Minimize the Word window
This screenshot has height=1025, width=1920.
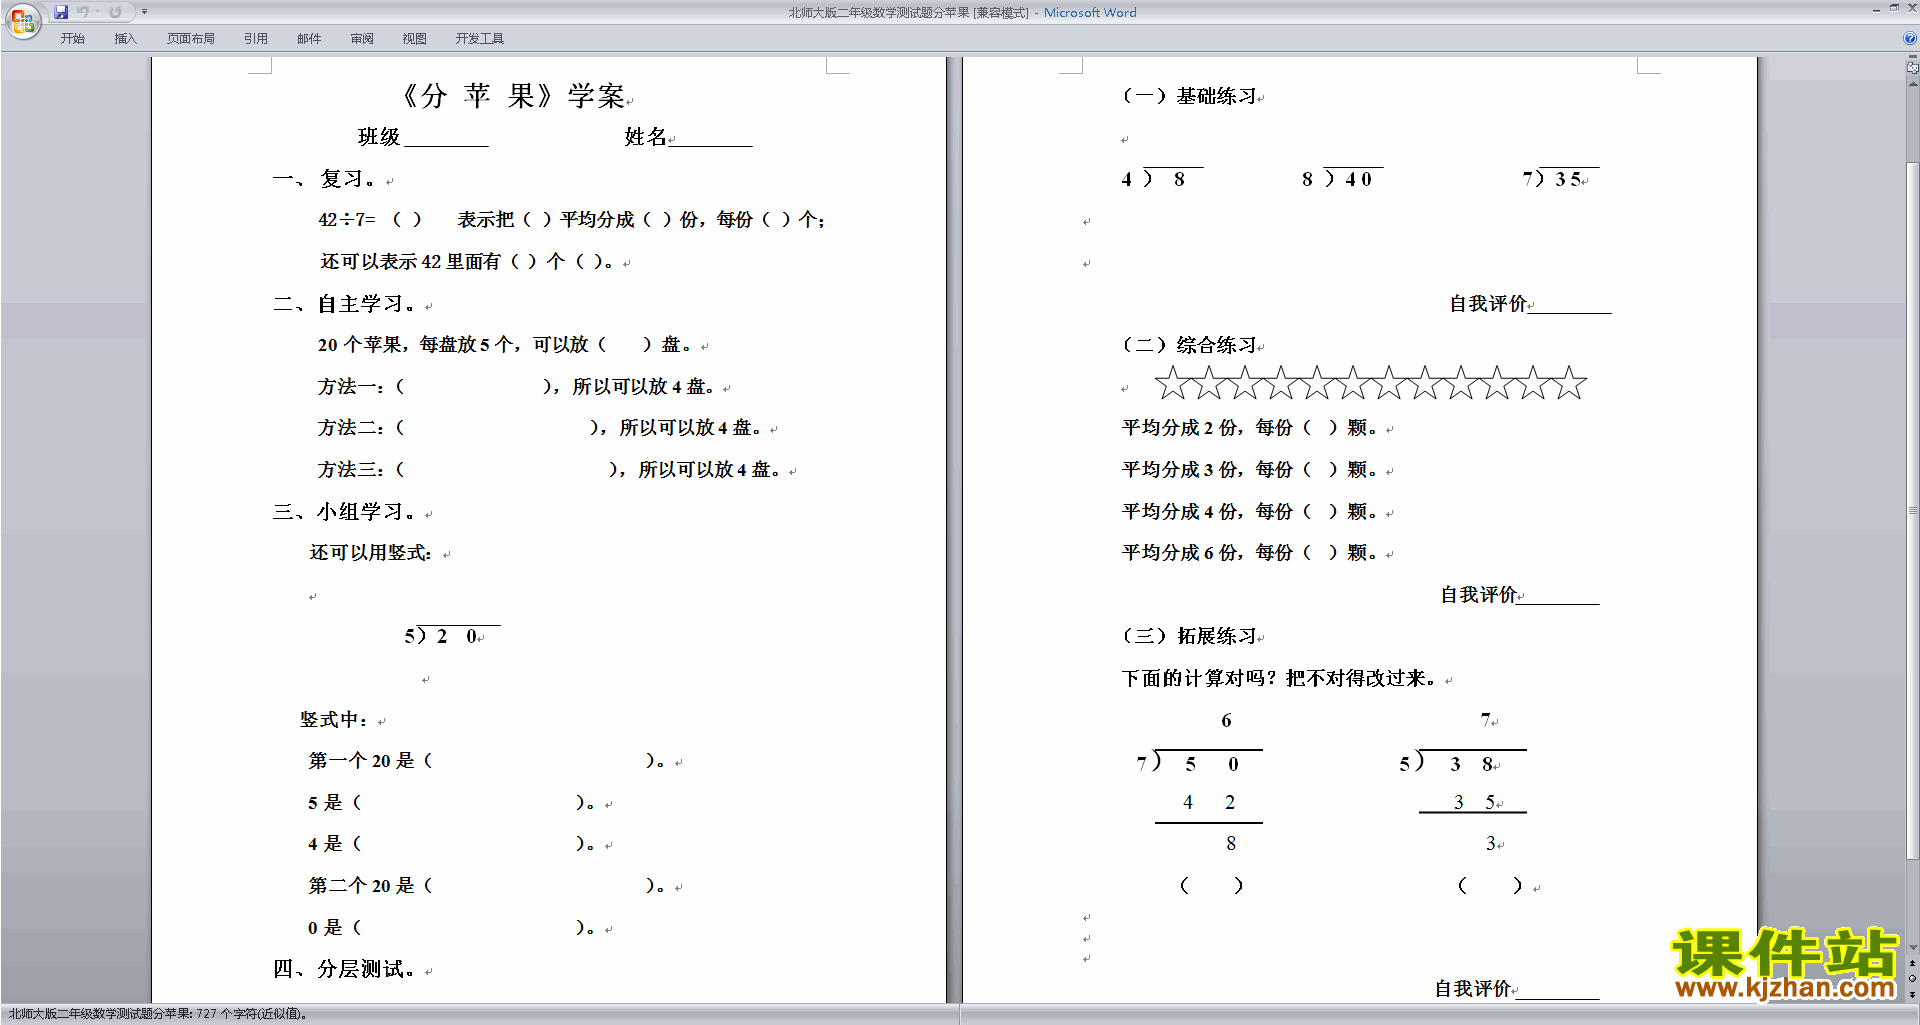click(1876, 9)
